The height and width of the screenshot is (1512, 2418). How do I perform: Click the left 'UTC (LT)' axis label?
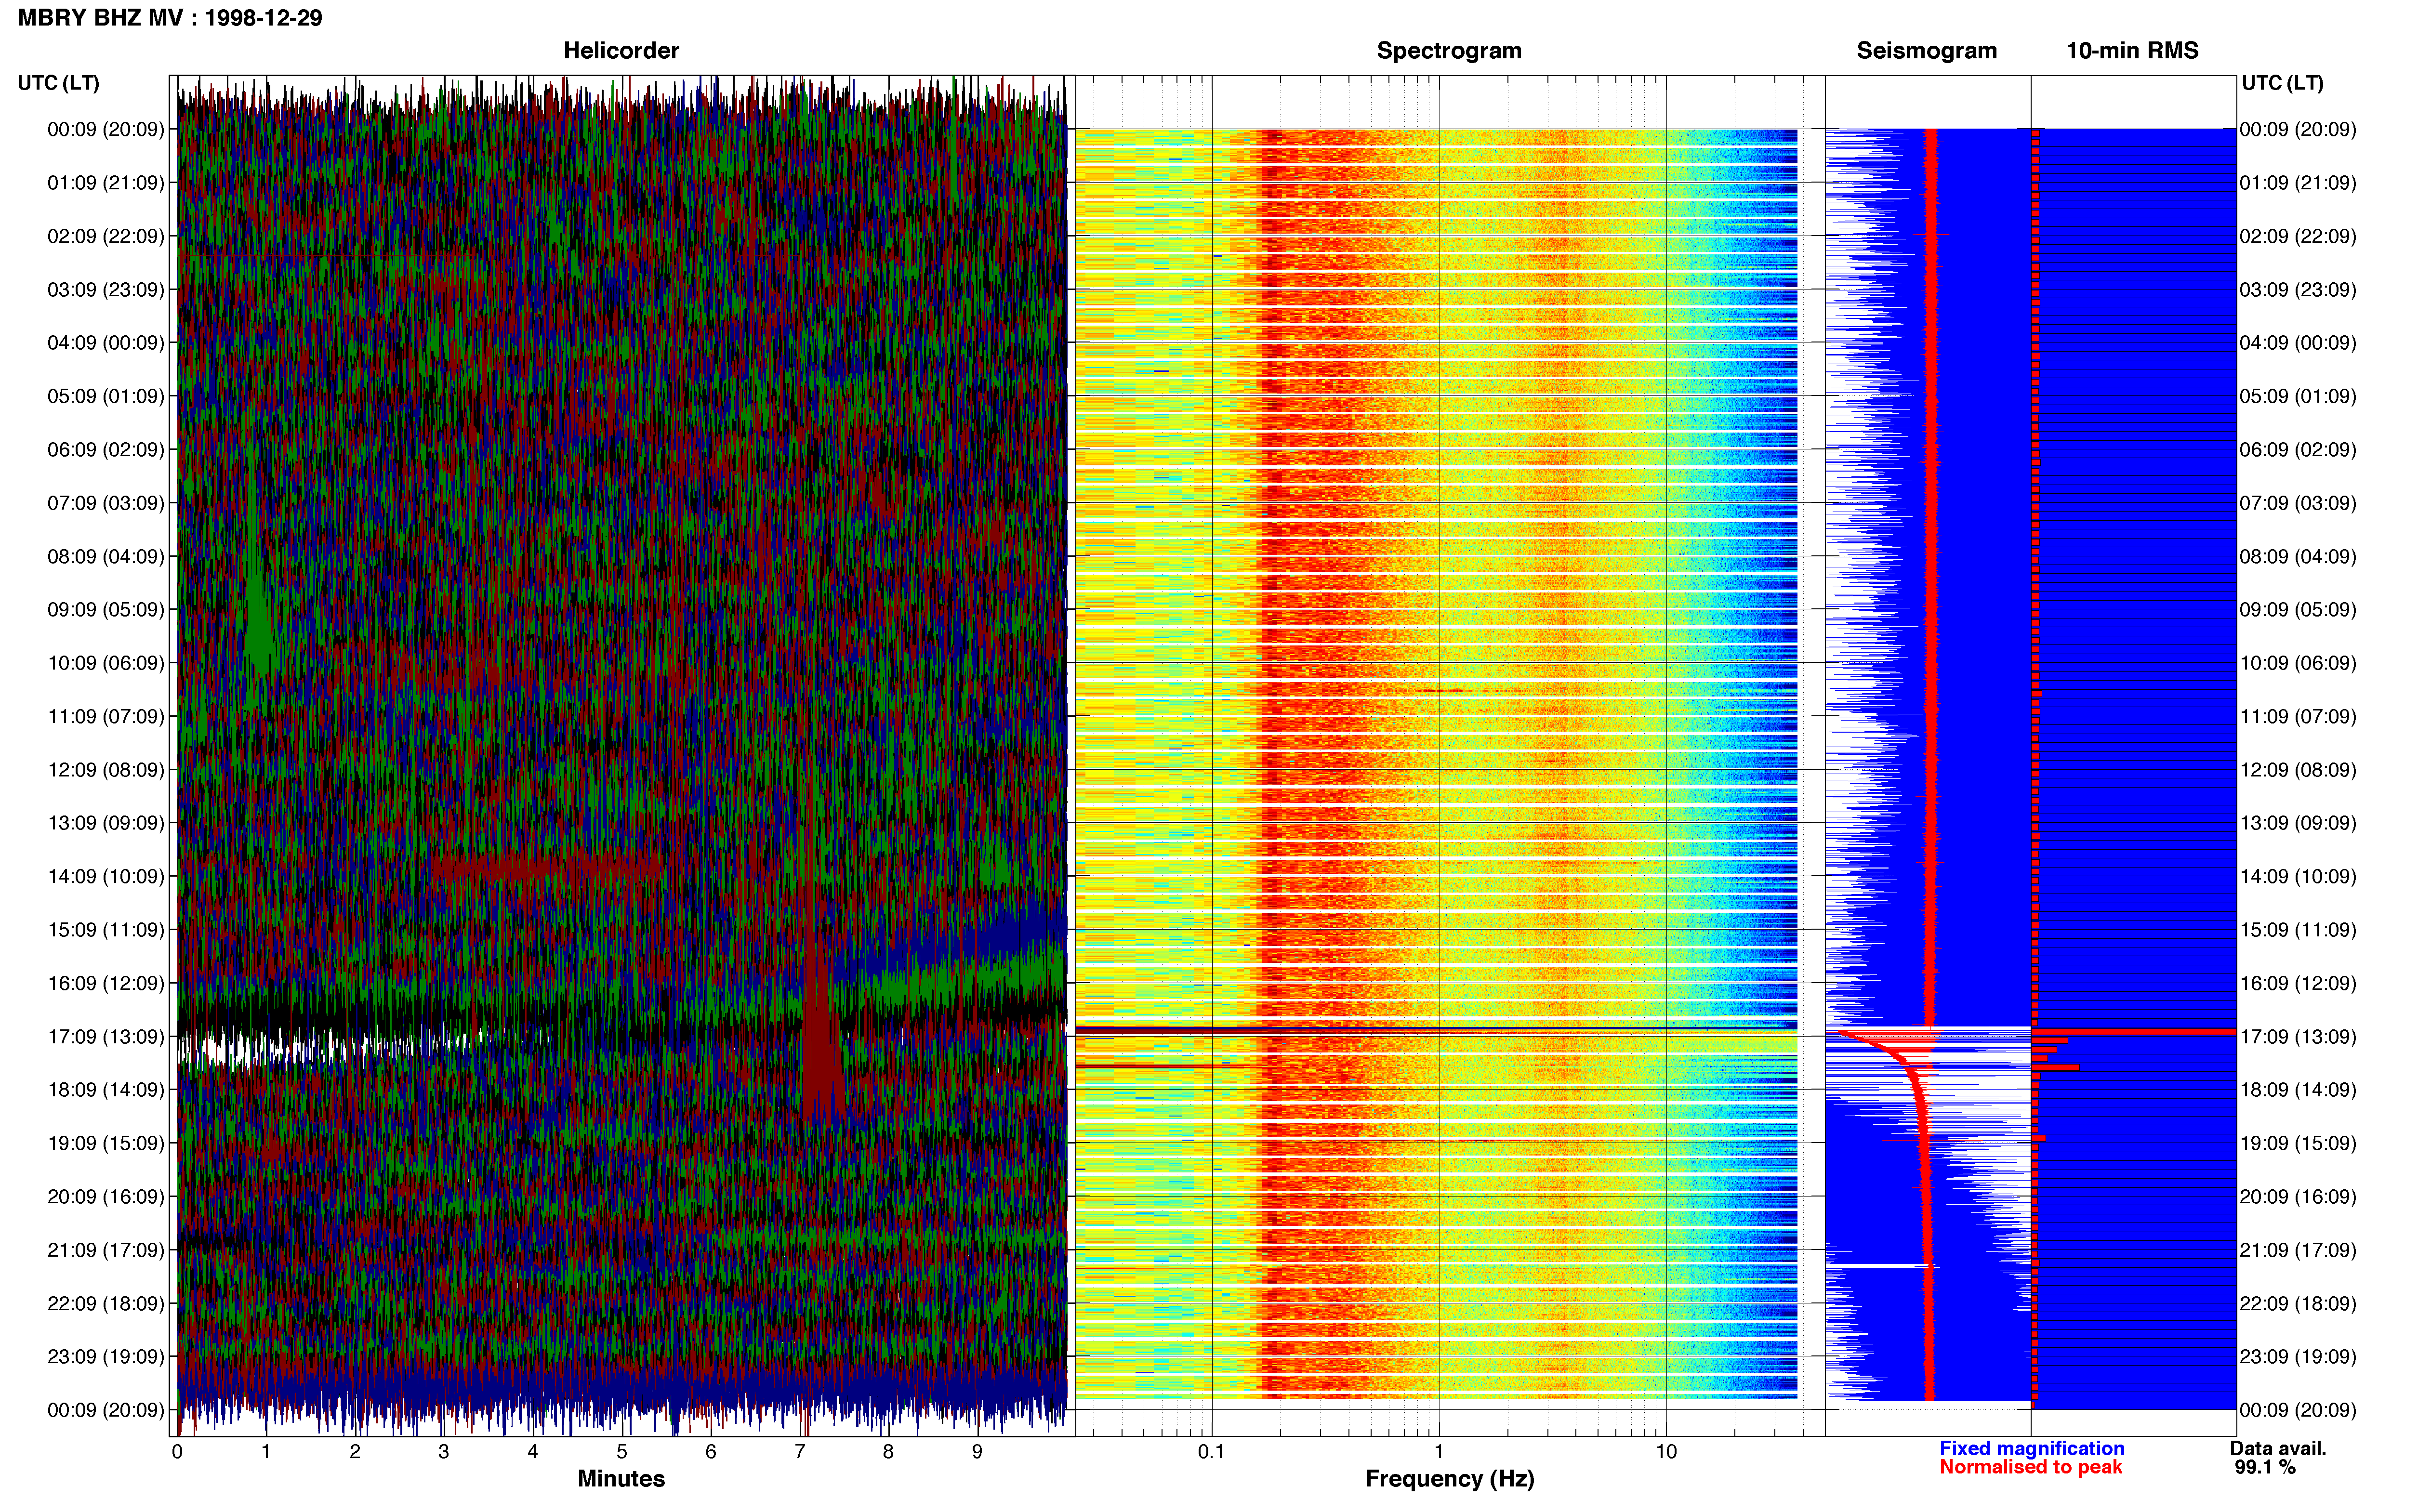[59, 83]
